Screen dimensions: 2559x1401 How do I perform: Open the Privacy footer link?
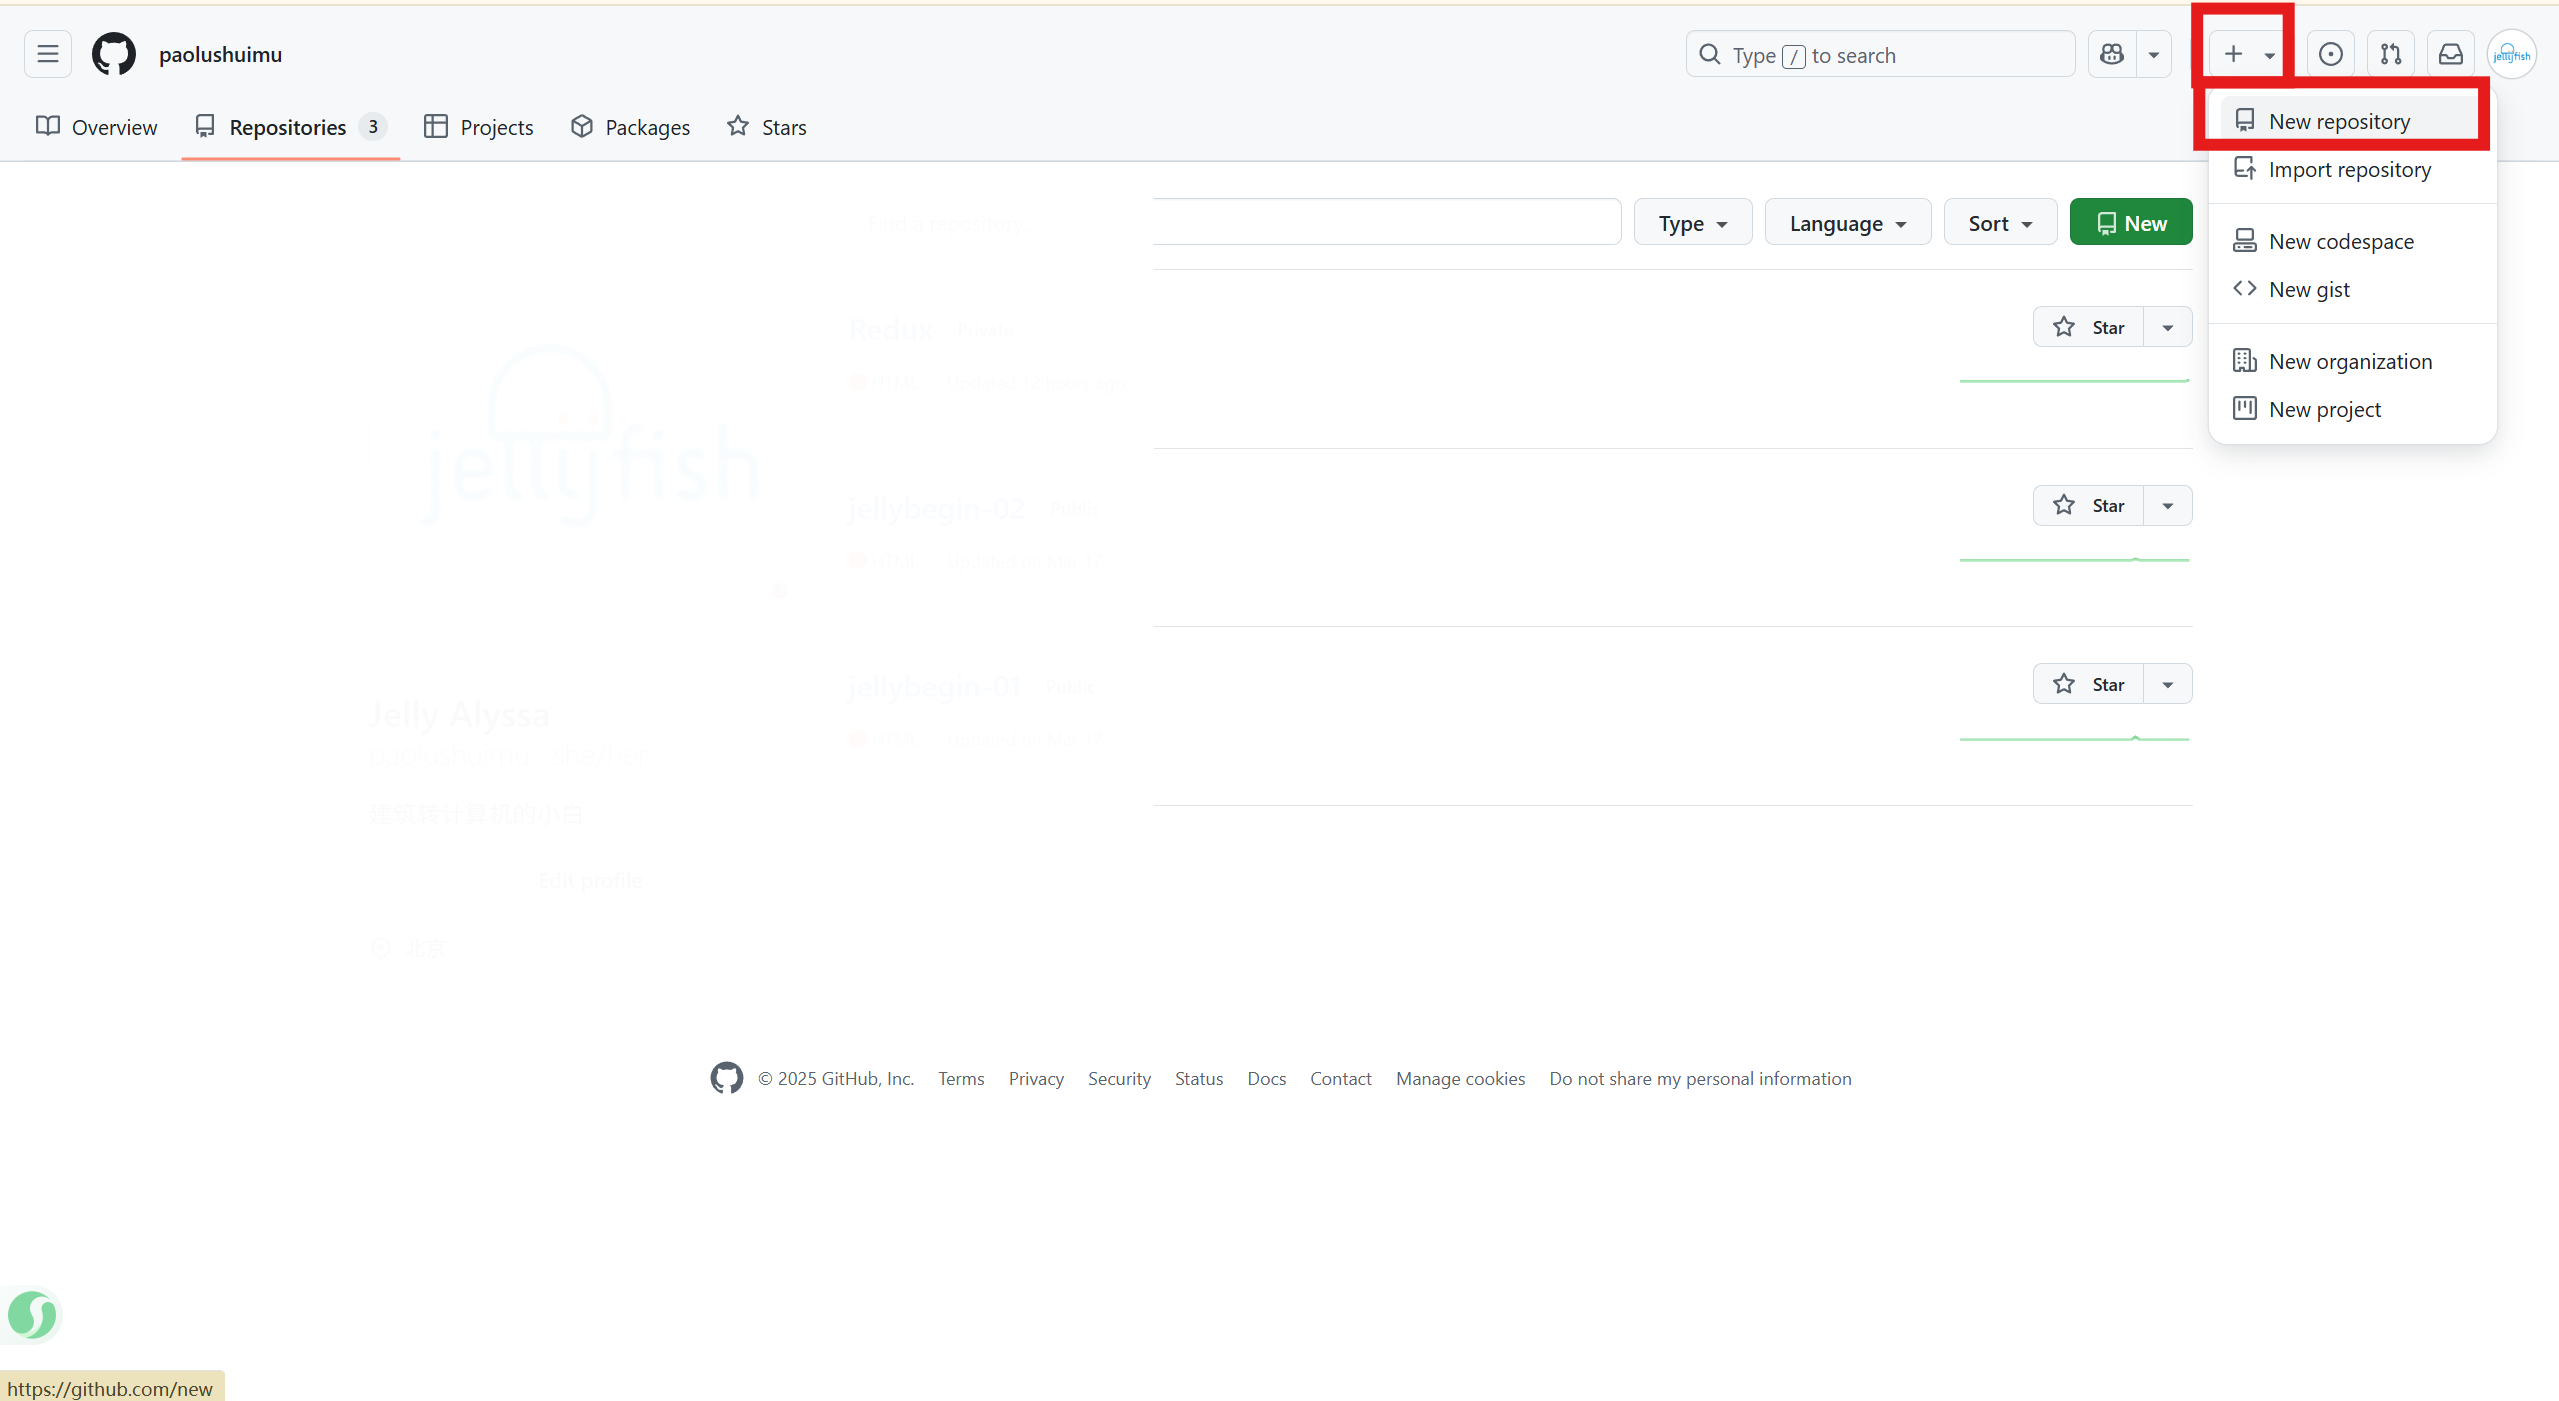click(1036, 1079)
